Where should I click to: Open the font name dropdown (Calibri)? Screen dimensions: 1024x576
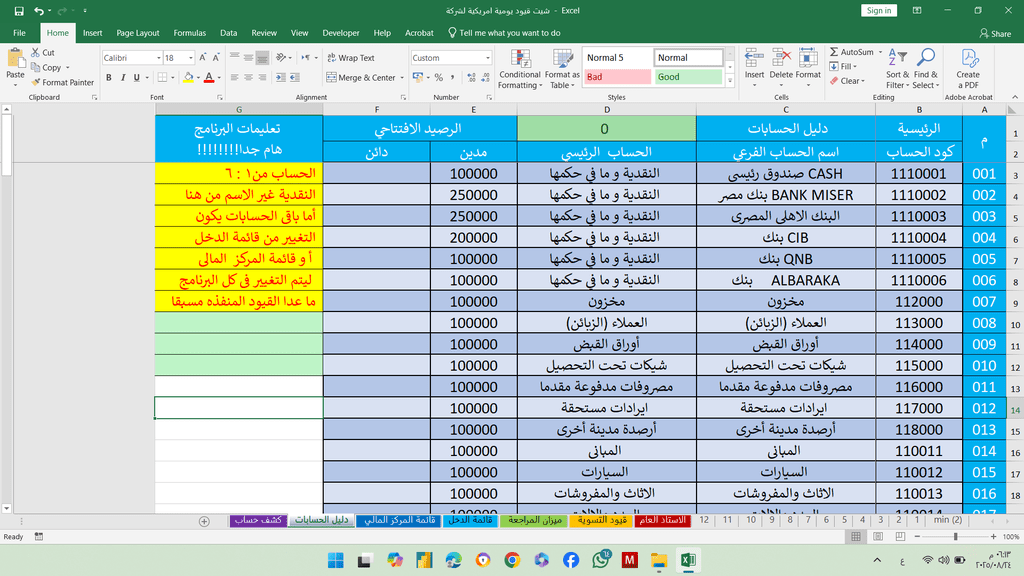pos(158,58)
